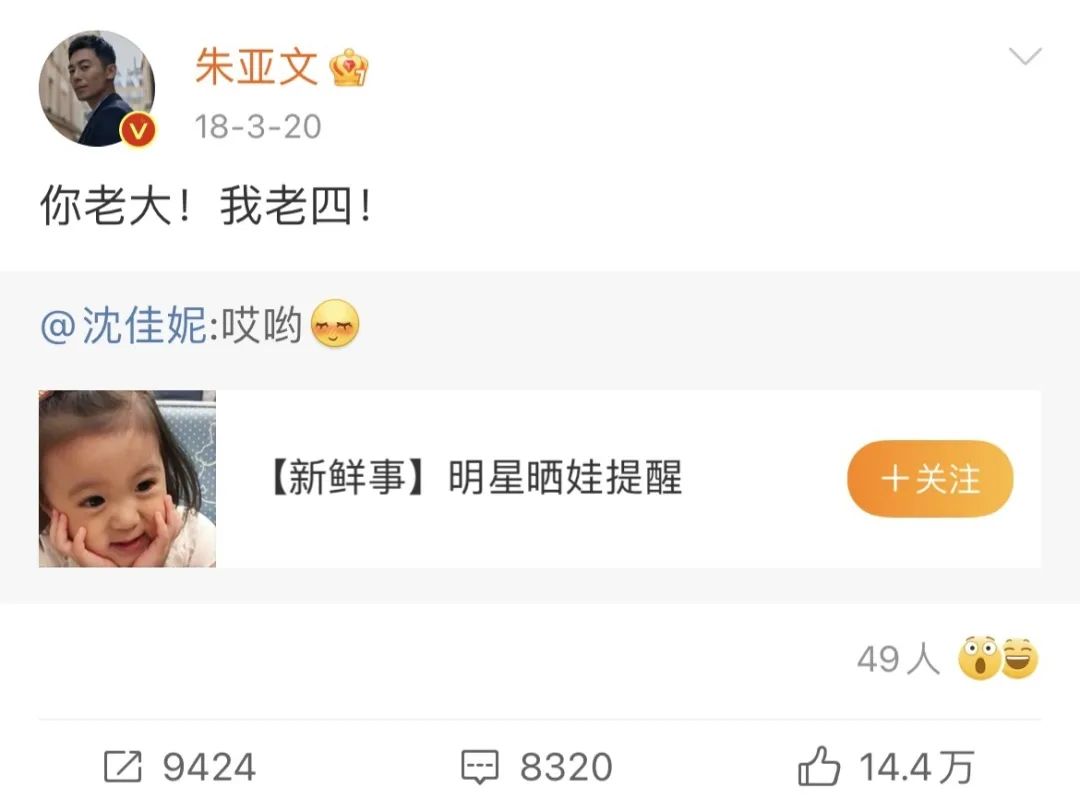The width and height of the screenshot is (1080, 800).
Task: Click the blushing emoji in quoted post
Action: [x=335, y=324]
